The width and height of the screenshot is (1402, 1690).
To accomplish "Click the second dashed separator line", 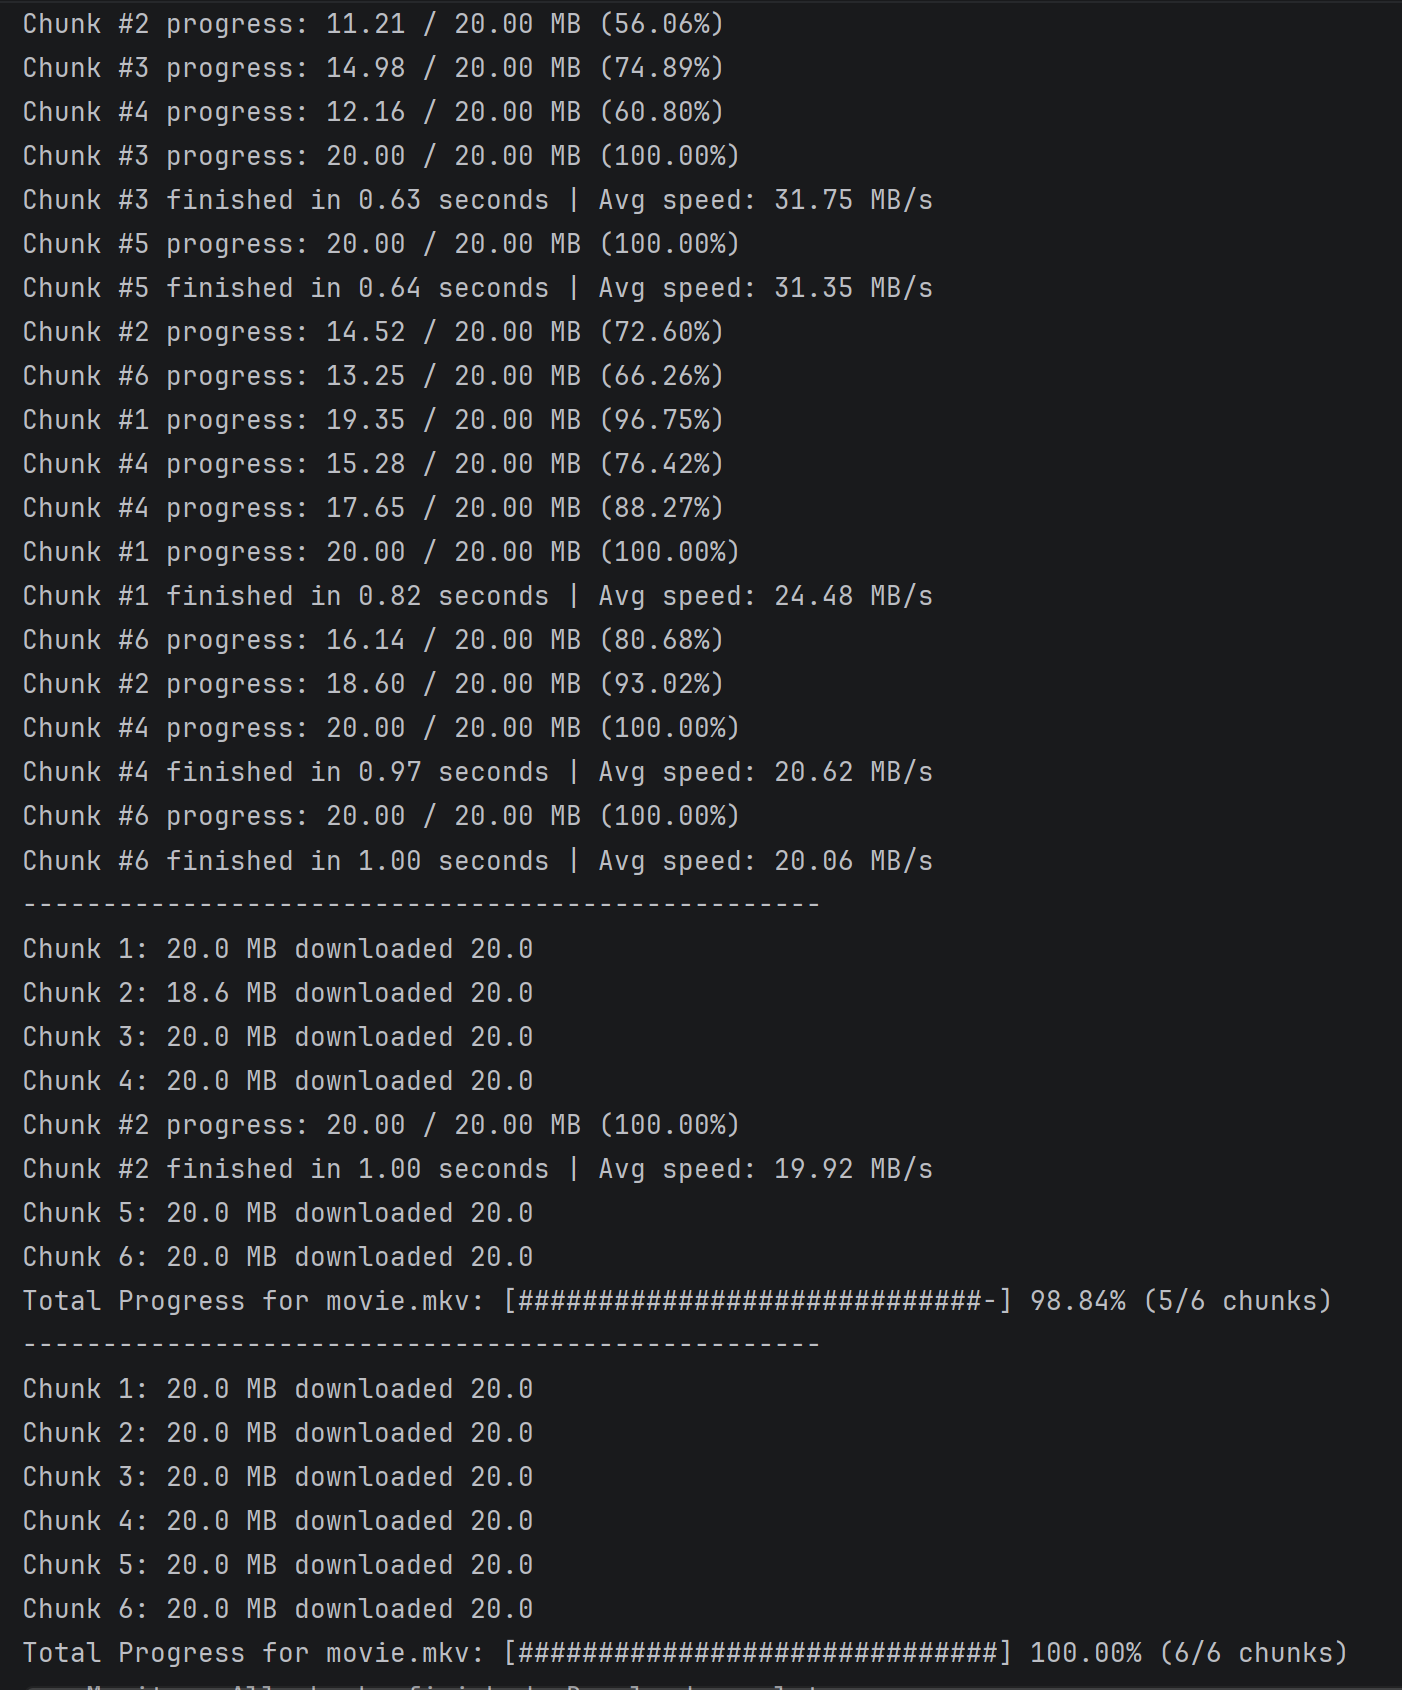I will click(x=422, y=1345).
